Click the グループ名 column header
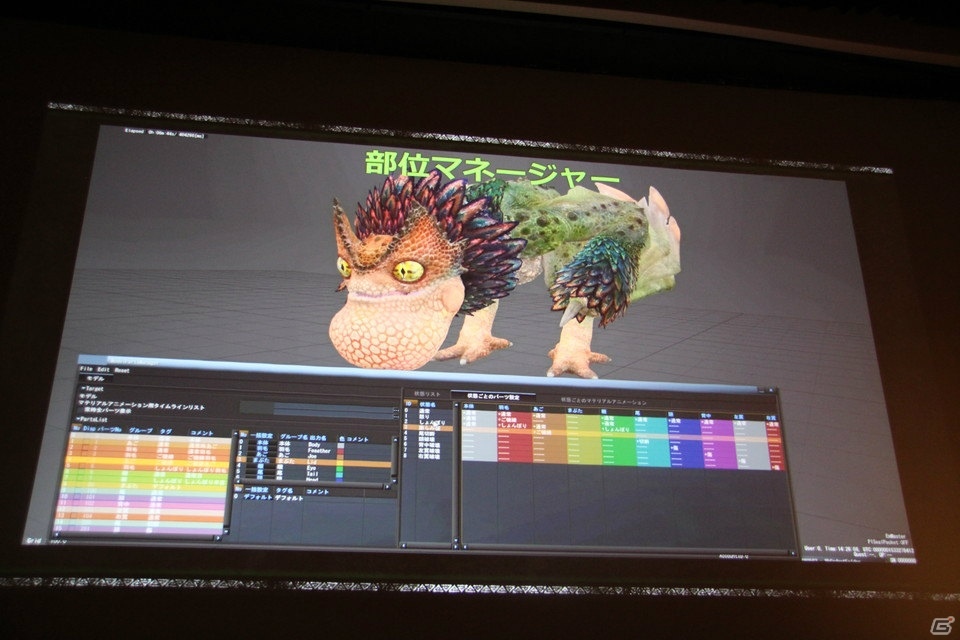960x640 pixels. pos(294,437)
